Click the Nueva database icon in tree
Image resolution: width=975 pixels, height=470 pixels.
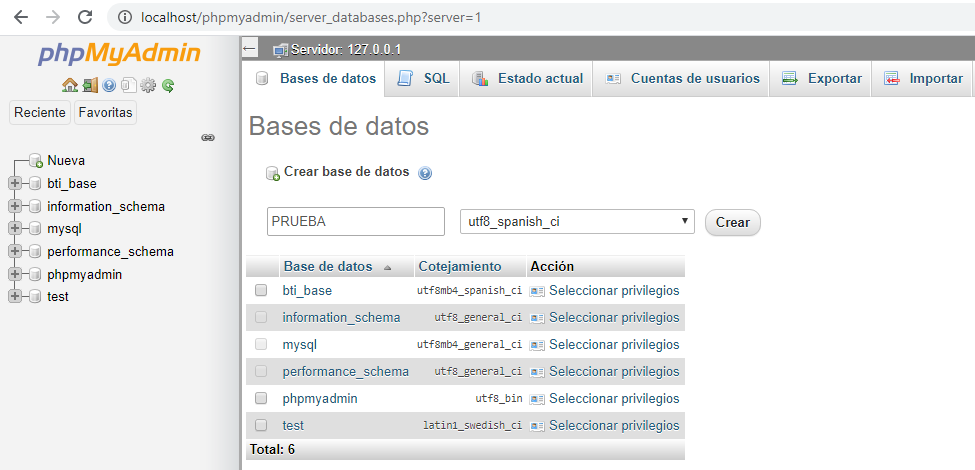(36, 161)
